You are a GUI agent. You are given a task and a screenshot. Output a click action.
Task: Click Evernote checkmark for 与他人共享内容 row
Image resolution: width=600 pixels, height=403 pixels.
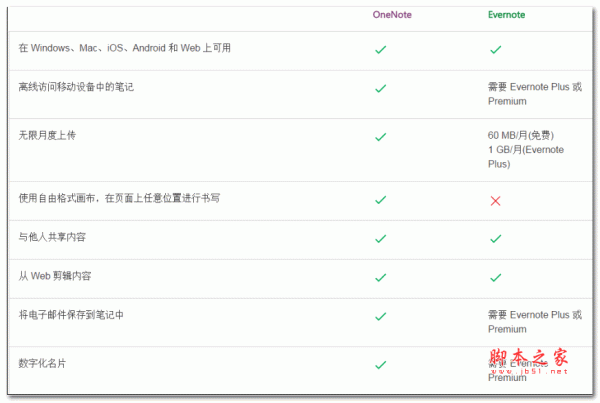point(496,239)
